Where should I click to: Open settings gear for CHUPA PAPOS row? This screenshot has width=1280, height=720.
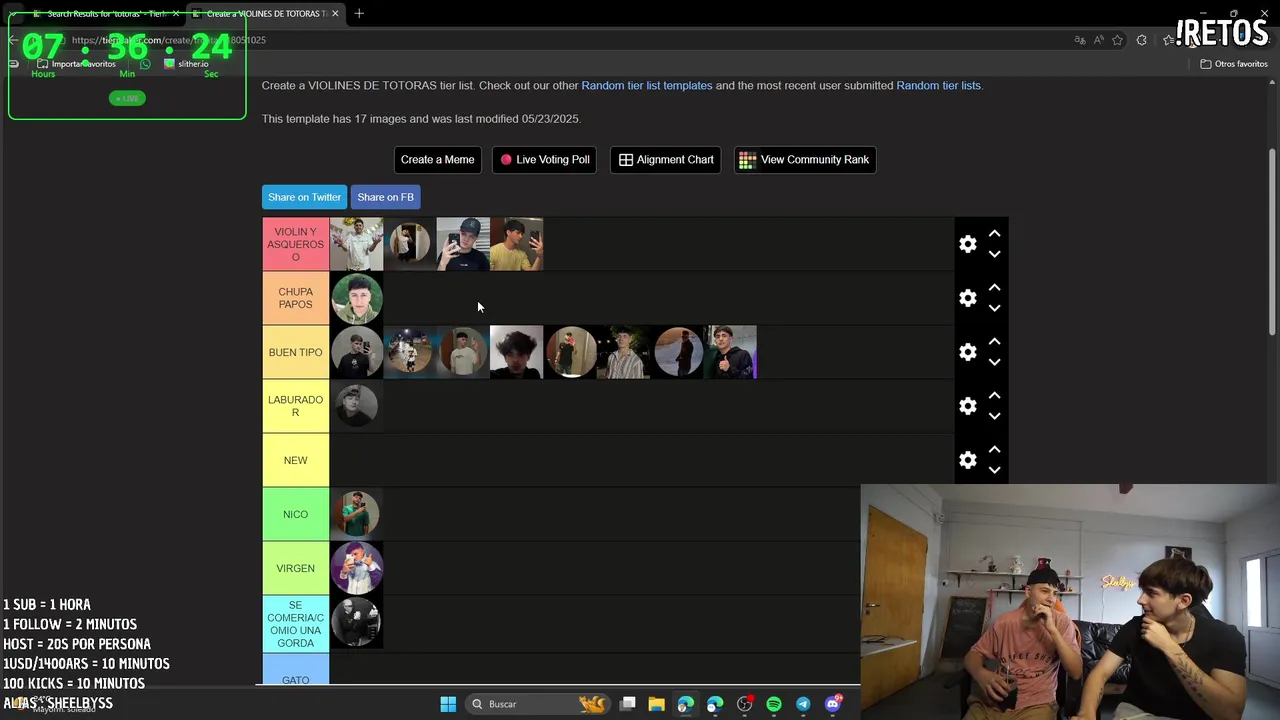pos(967,298)
